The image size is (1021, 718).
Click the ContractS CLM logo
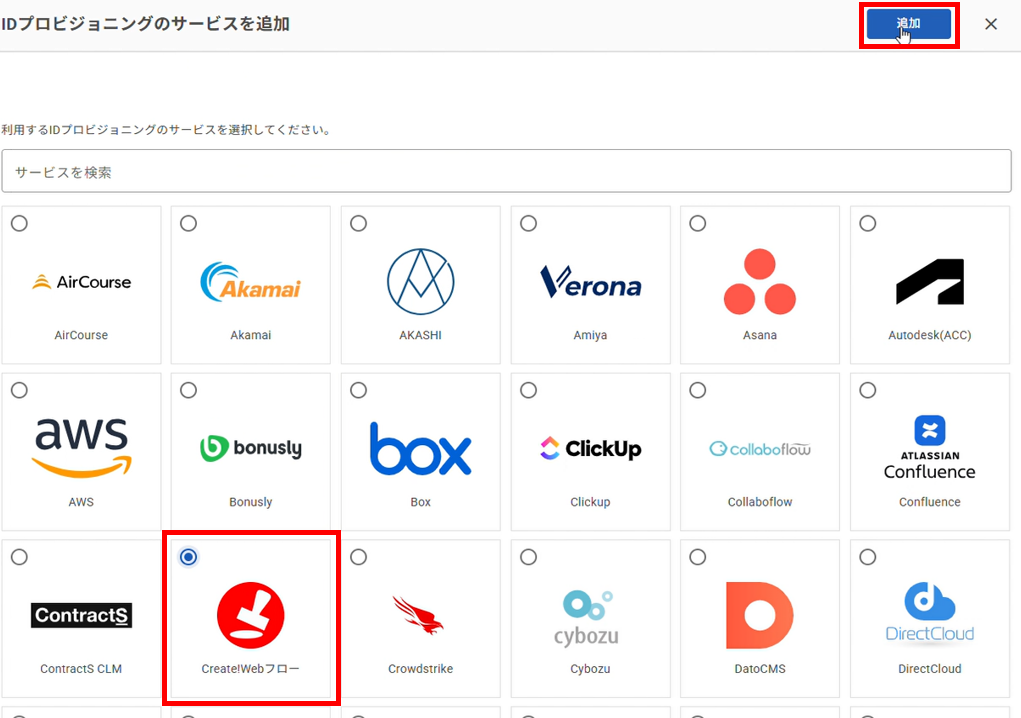(81, 615)
